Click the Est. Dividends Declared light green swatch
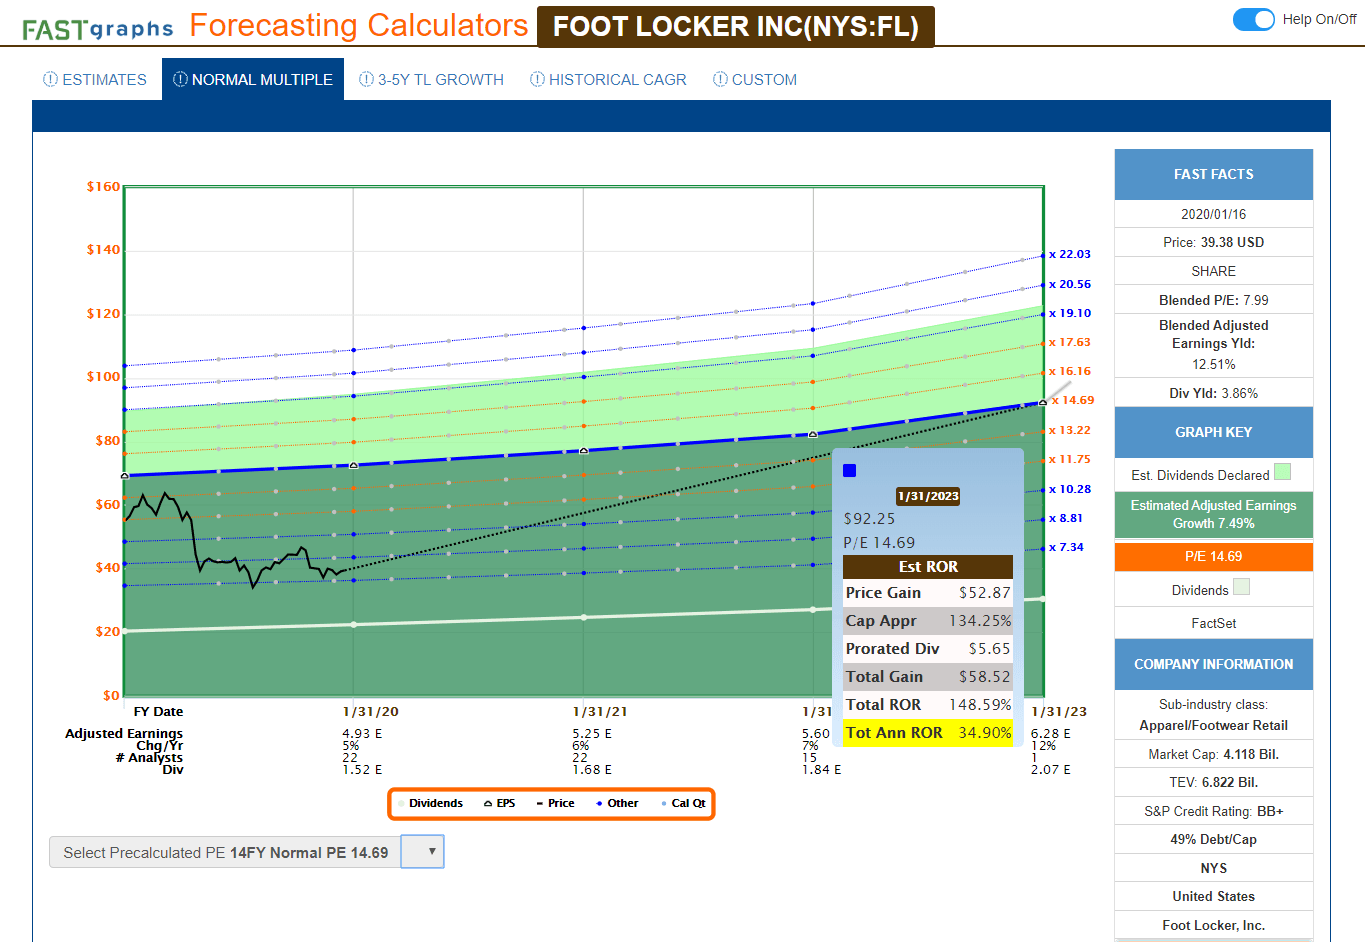This screenshot has width=1365, height=942. [1283, 472]
